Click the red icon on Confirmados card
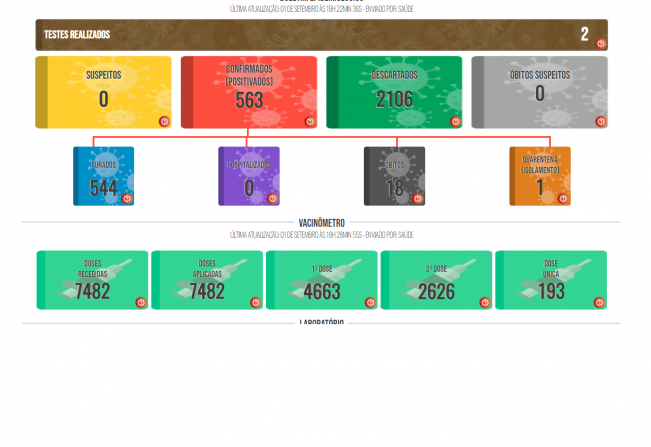The image size is (651, 447). (x=310, y=122)
